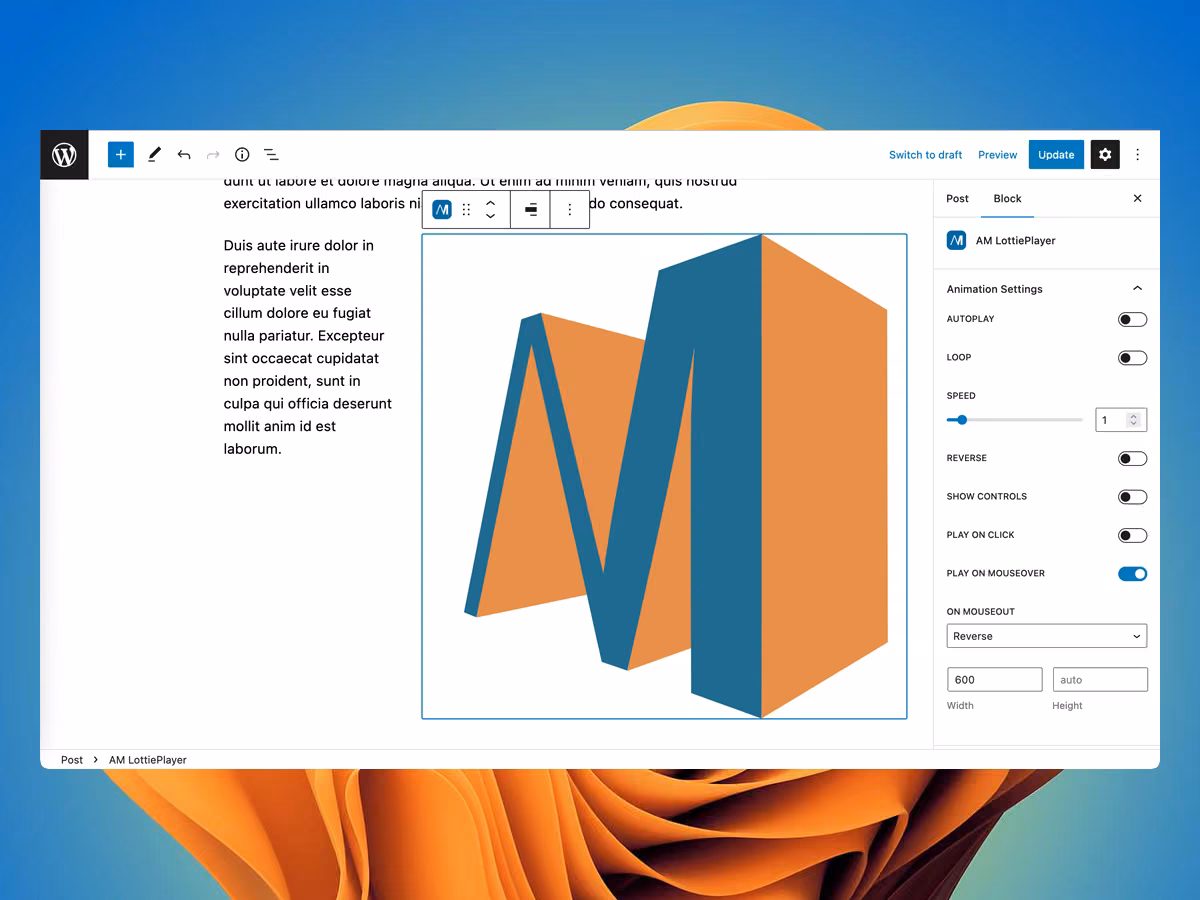Viewport: 1200px width, 900px height.
Task: Close the settings sidebar
Action: (1137, 198)
